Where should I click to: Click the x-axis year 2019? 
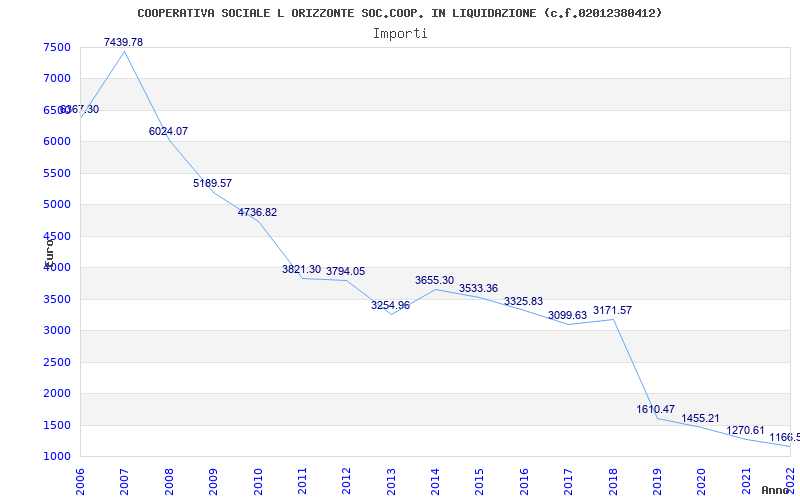click(x=657, y=482)
